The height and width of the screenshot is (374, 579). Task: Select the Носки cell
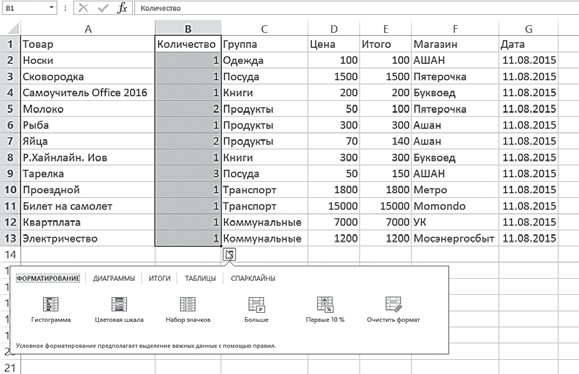pyautogui.click(x=88, y=60)
